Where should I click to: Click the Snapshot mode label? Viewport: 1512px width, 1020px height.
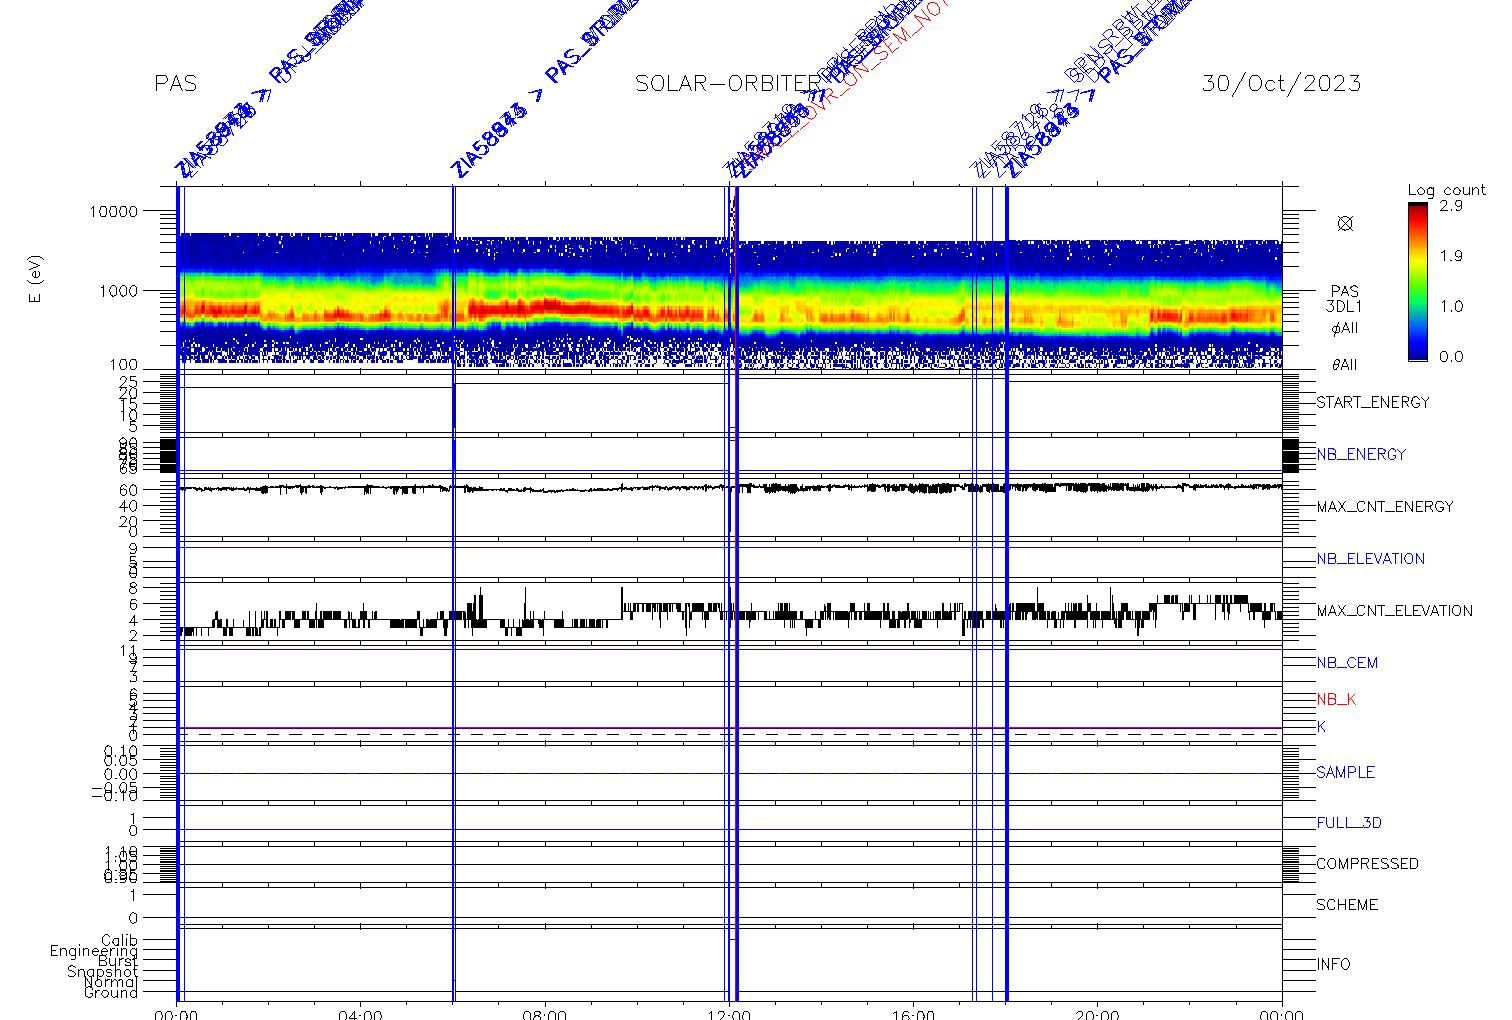(x=102, y=972)
